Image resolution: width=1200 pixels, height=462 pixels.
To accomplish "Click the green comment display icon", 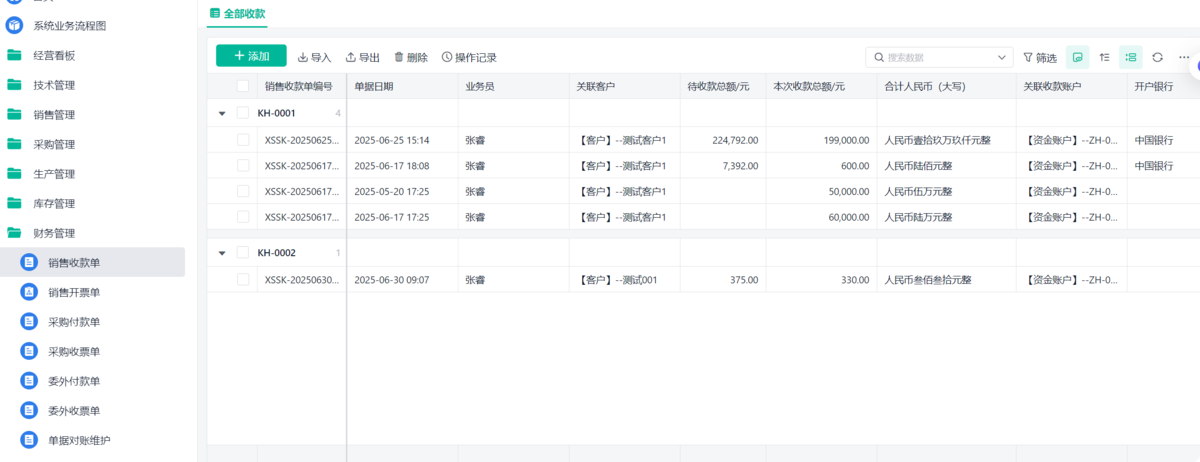I will pos(1077,58).
